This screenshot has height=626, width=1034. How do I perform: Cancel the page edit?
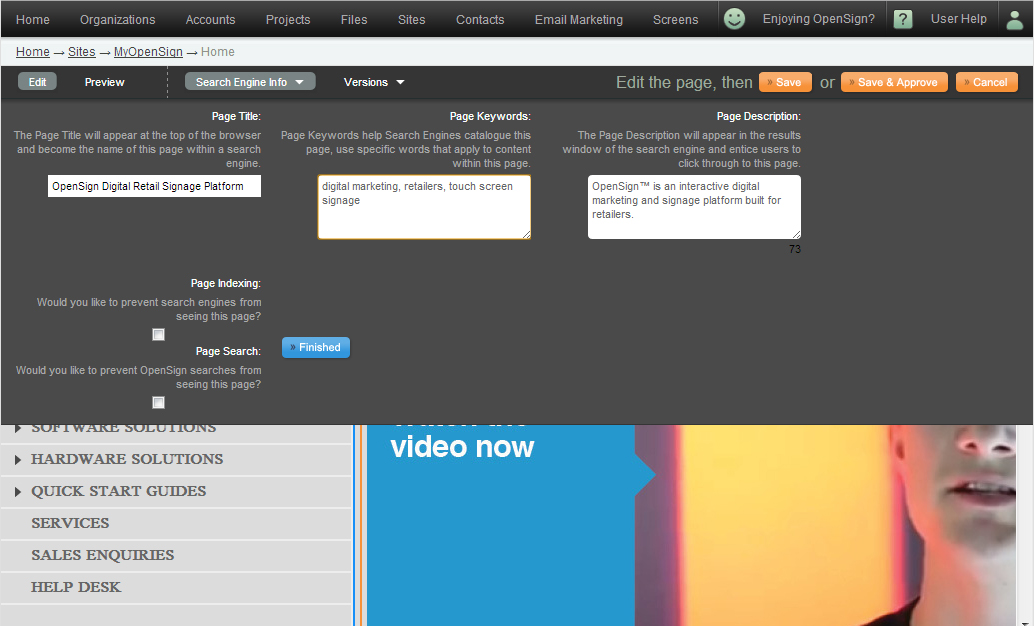(x=987, y=82)
